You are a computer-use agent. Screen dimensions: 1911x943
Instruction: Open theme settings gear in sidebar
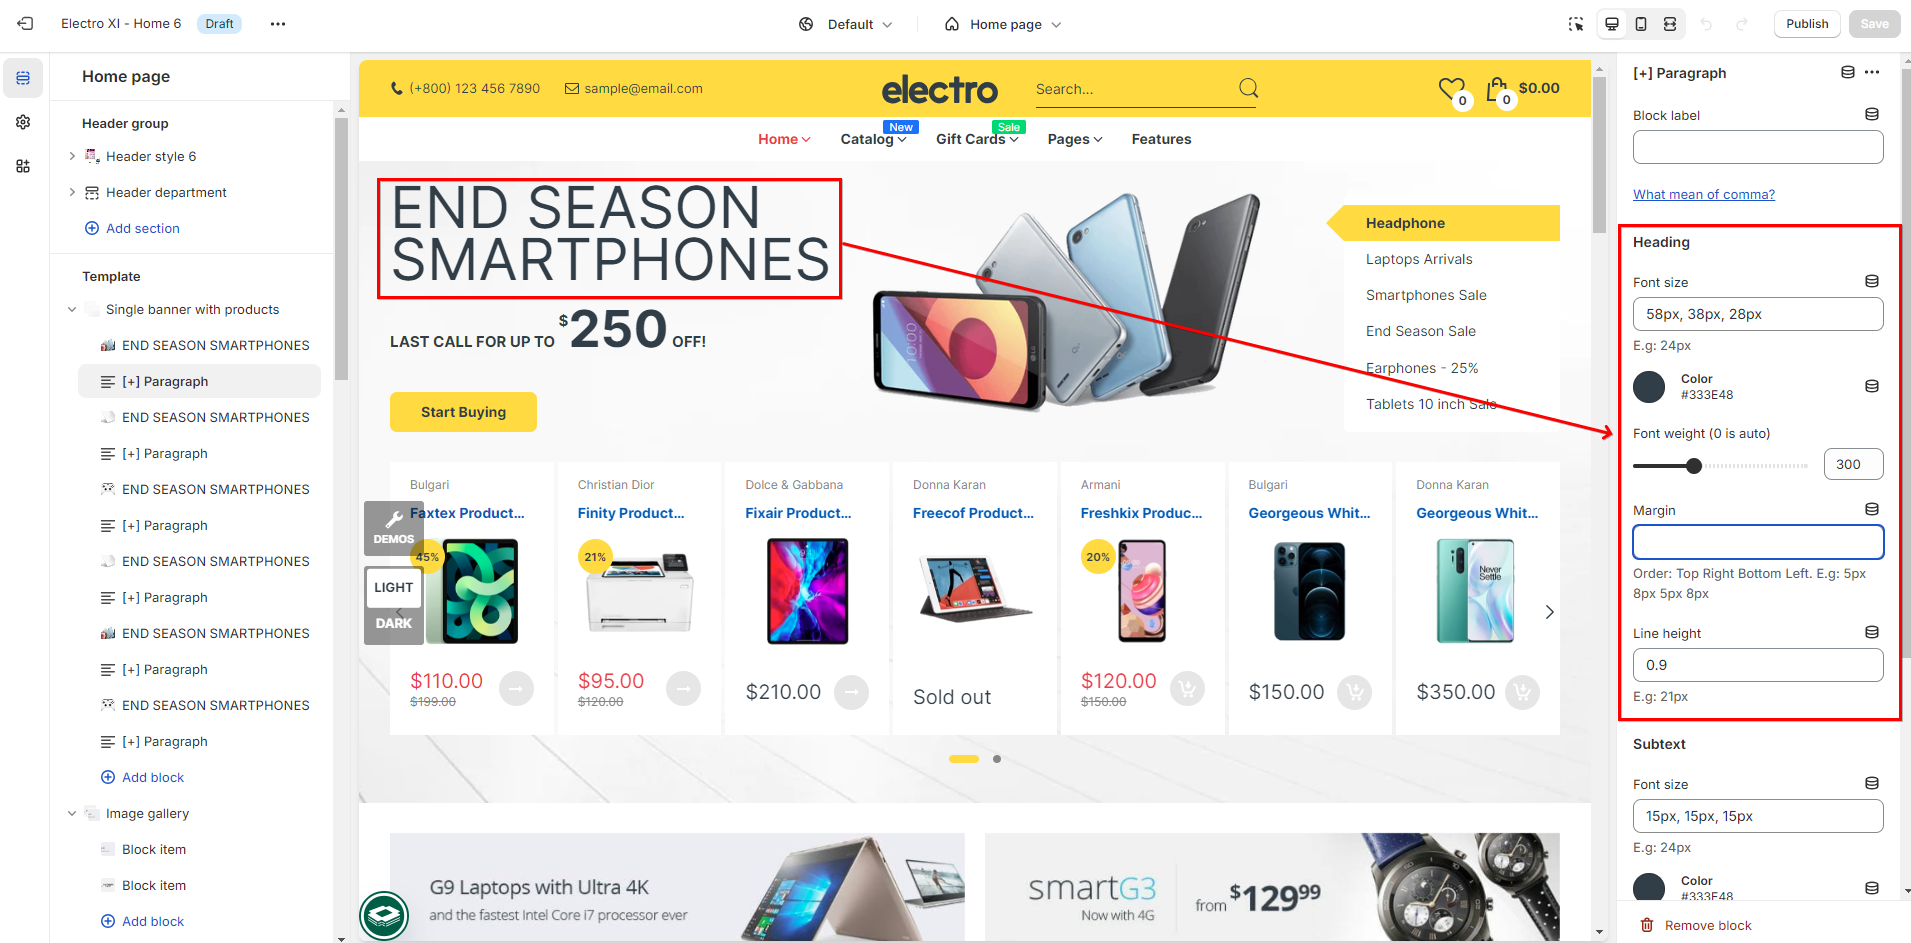pyautogui.click(x=23, y=122)
